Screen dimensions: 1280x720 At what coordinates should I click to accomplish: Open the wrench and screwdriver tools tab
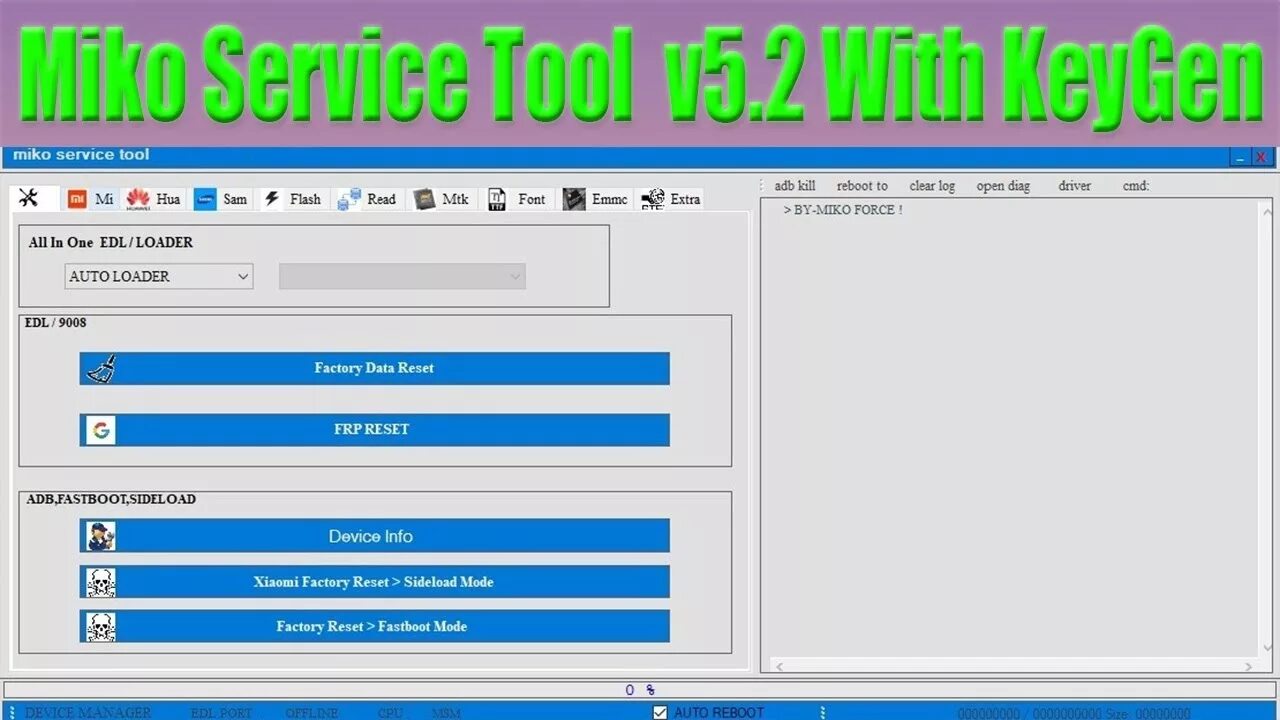coord(34,198)
